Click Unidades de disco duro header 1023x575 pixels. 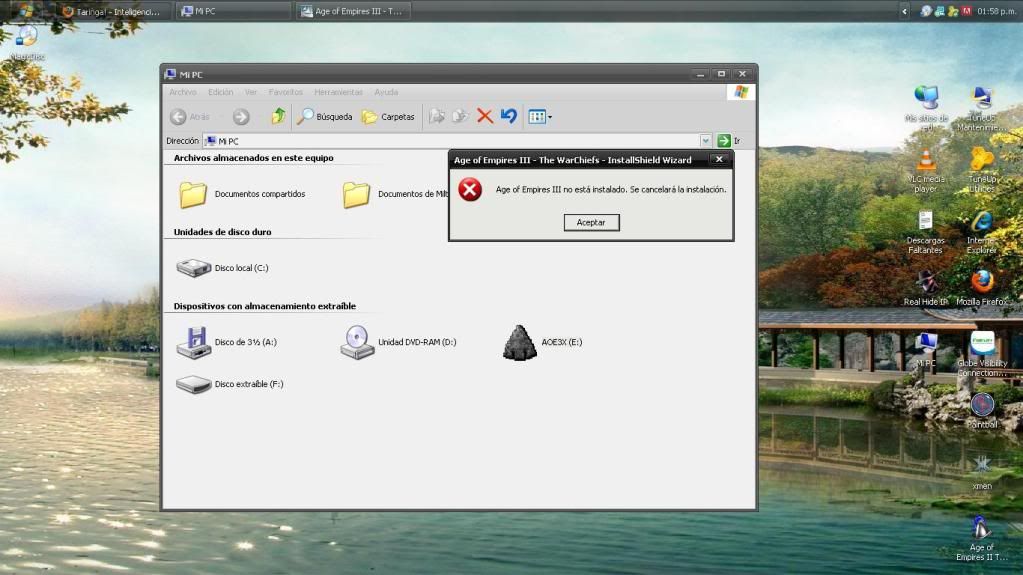point(222,232)
